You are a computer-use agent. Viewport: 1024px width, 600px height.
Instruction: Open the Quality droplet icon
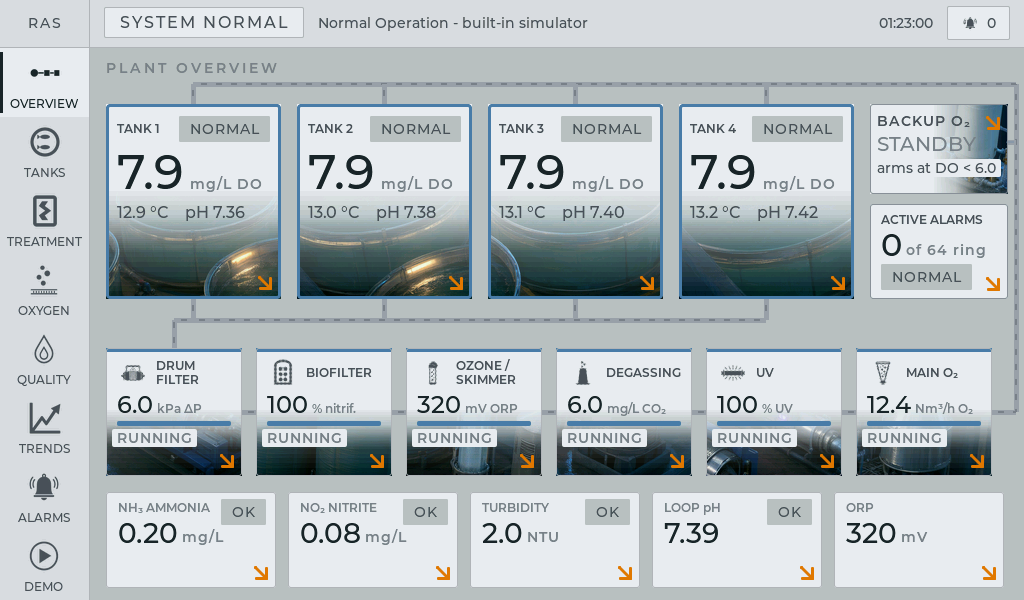point(44,349)
